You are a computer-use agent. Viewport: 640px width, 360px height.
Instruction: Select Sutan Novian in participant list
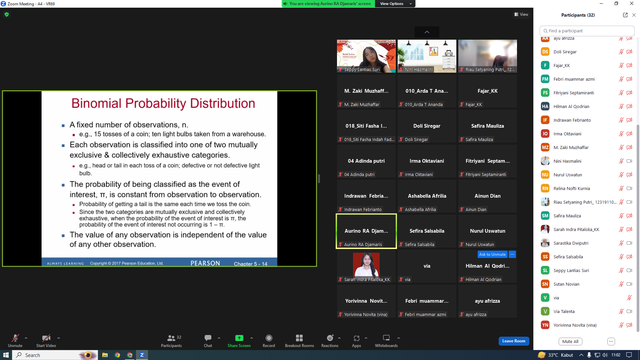click(587, 284)
